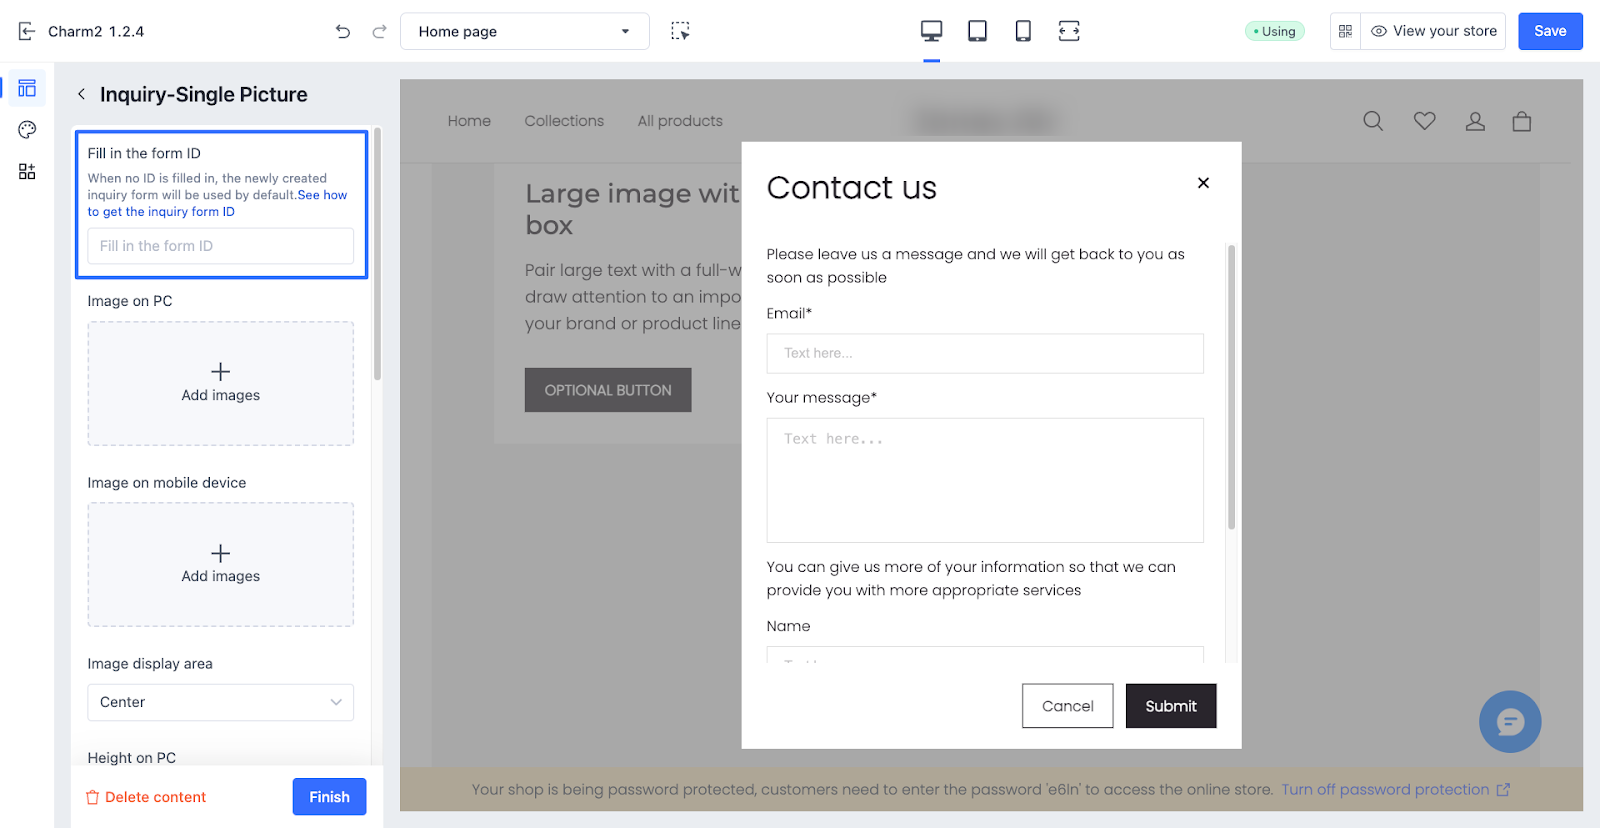
Task: Add images for PC
Action: pyautogui.click(x=220, y=383)
